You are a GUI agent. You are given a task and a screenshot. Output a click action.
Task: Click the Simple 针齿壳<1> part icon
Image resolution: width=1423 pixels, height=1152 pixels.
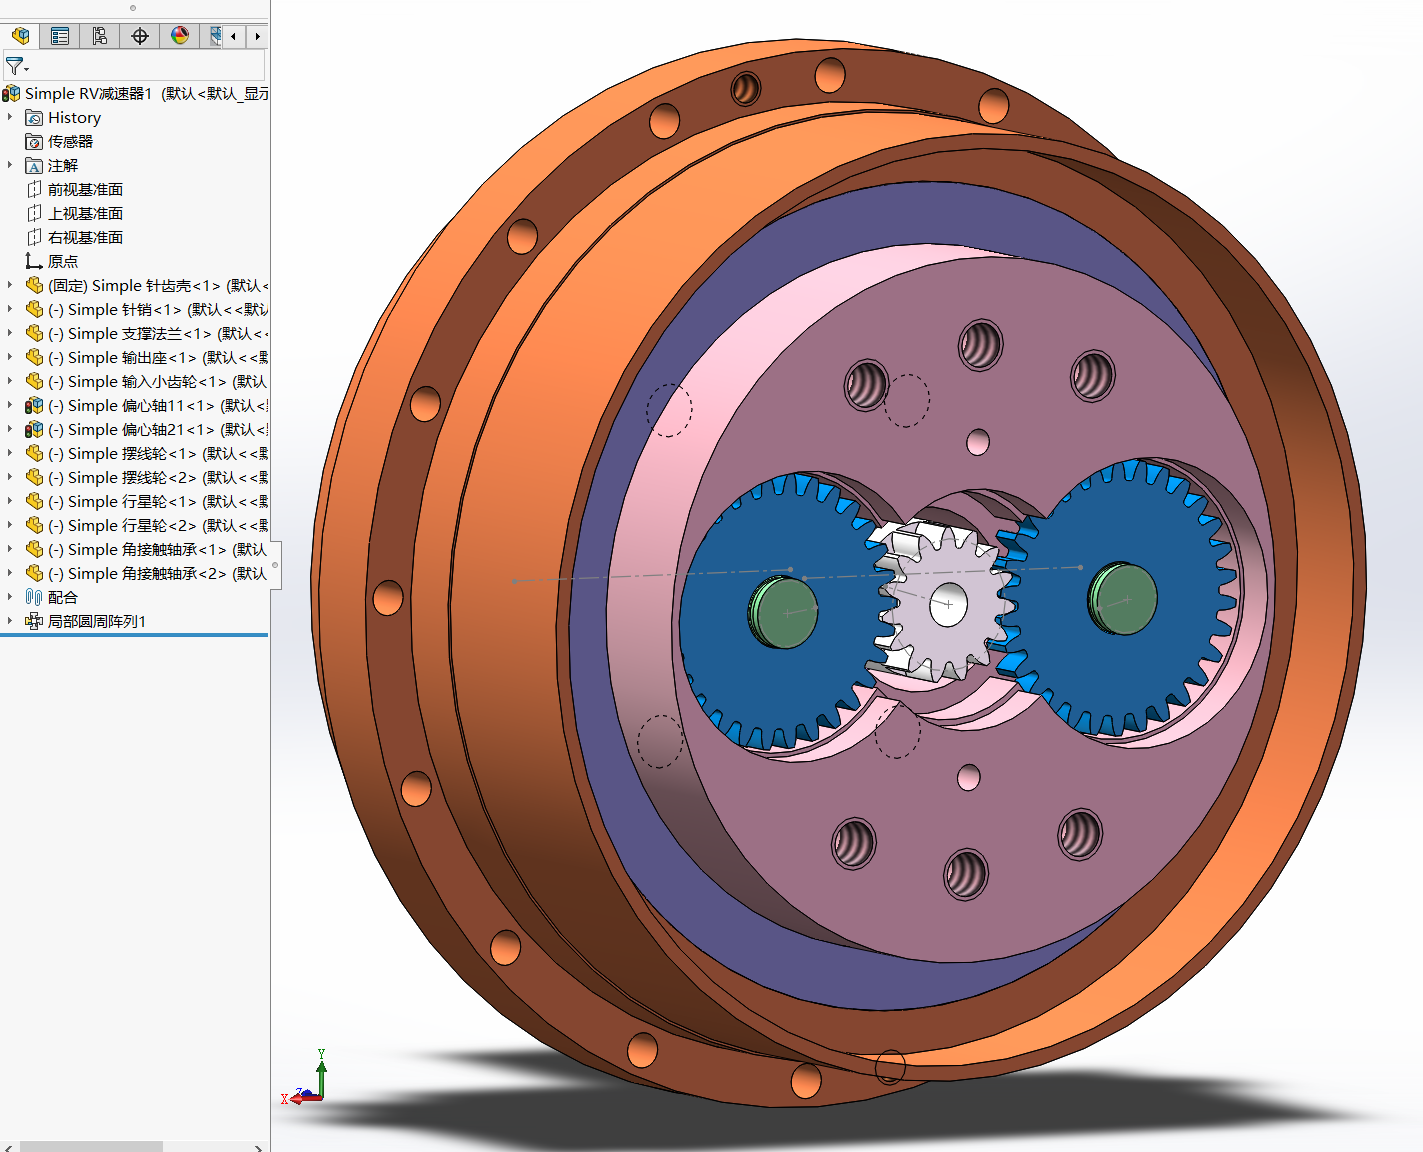pos(34,285)
